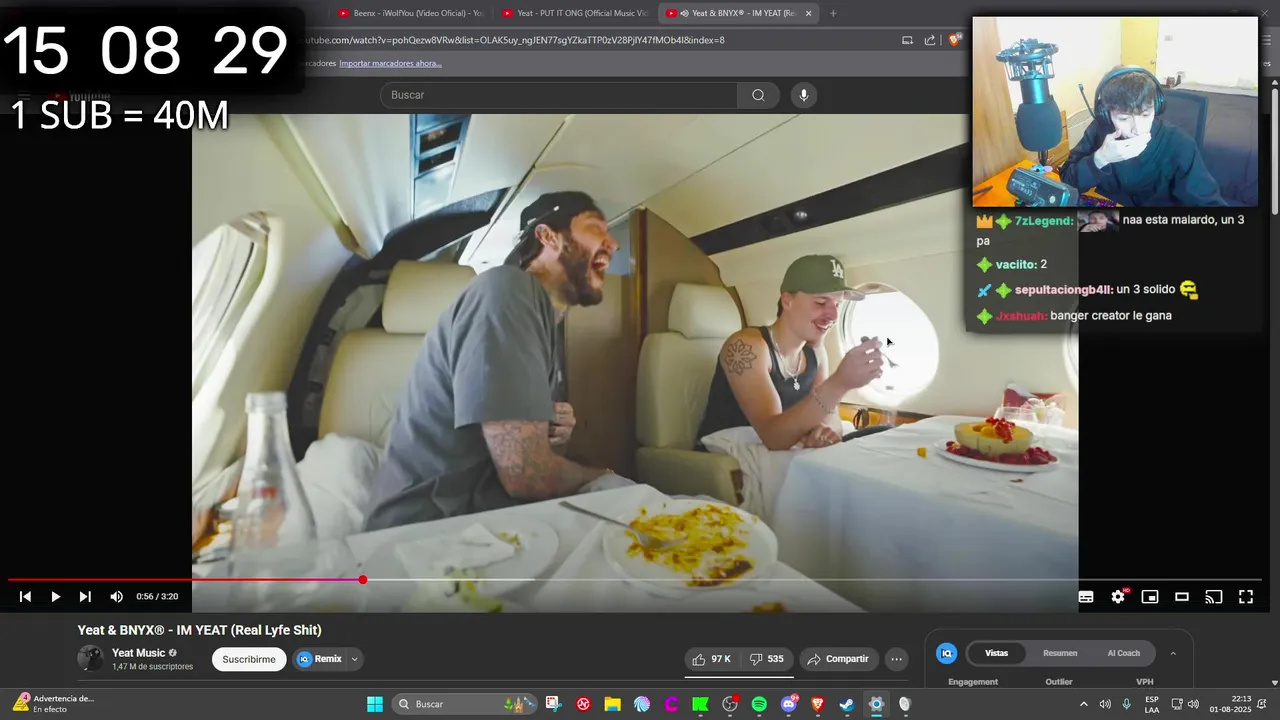Open the more actions ellipsis menu
Viewport: 1280px width, 720px height.
pyautogui.click(x=897, y=659)
